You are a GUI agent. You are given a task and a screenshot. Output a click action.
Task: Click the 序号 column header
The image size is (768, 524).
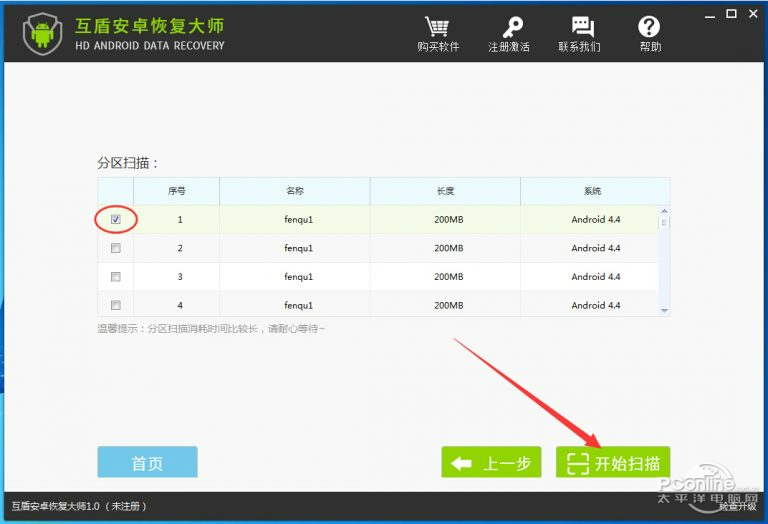click(x=176, y=191)
